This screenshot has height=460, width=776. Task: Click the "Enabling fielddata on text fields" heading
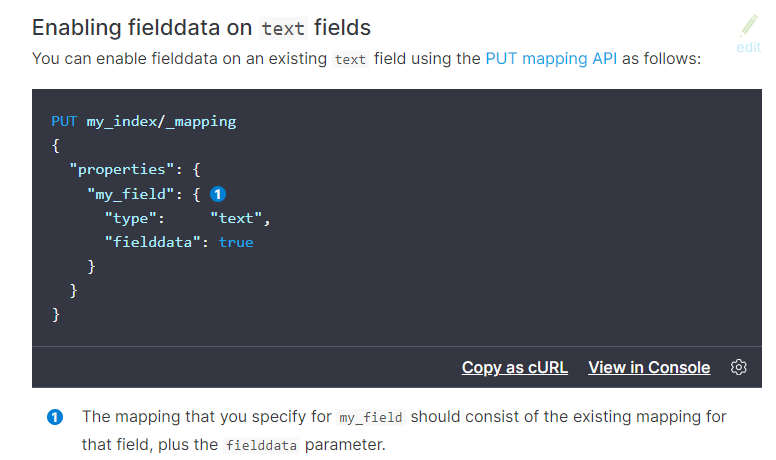click(x=201, y=28)
